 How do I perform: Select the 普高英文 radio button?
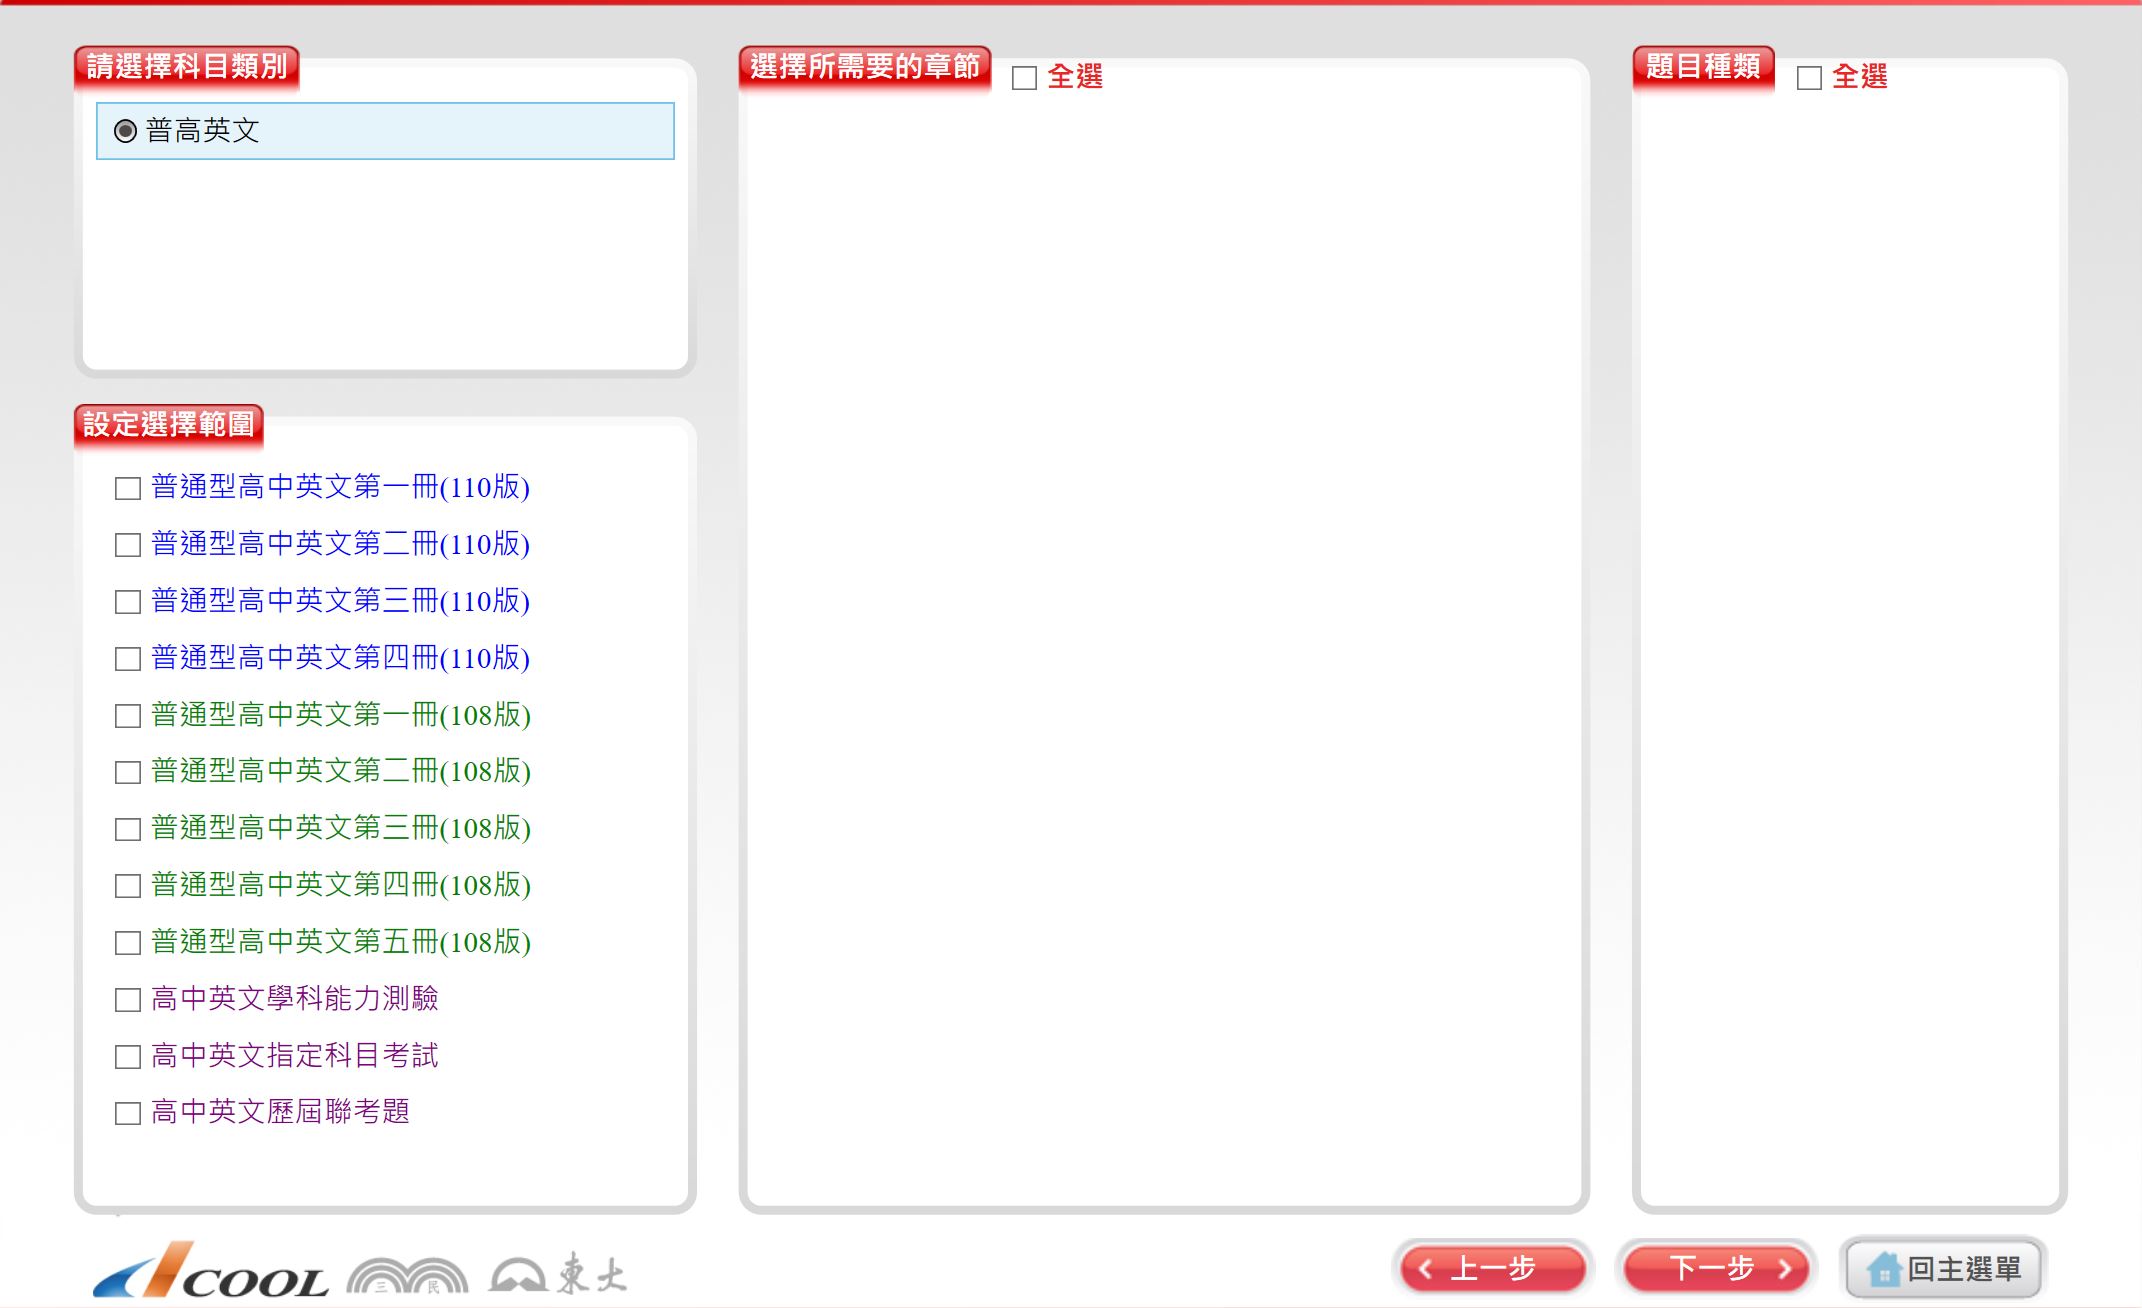tap(125, 131)
